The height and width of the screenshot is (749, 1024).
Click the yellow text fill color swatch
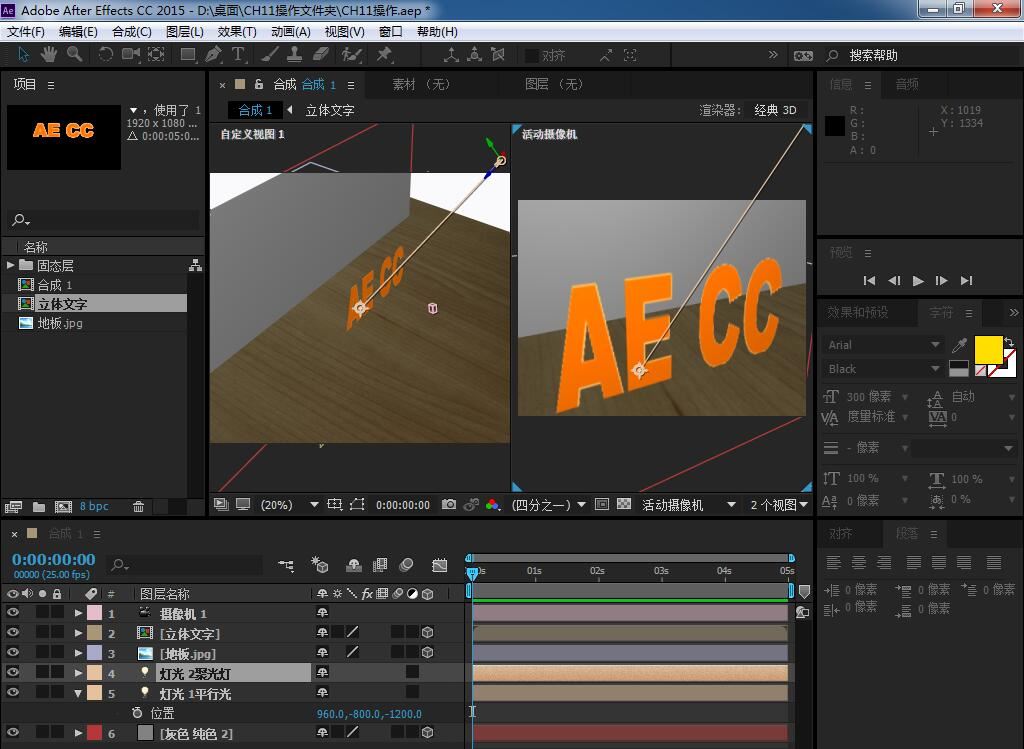988,349
